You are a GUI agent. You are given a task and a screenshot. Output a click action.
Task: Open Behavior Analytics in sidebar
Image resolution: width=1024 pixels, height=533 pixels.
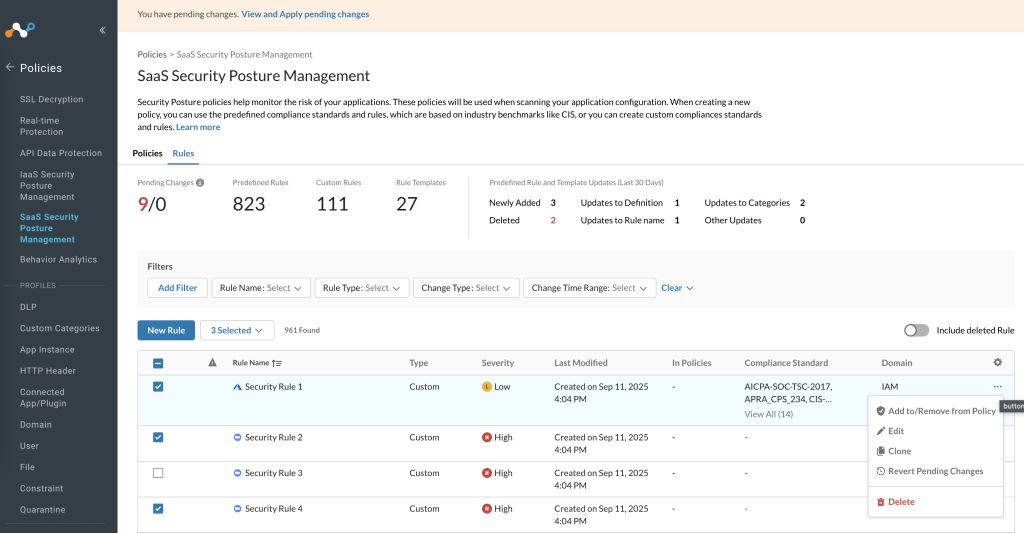58,259
